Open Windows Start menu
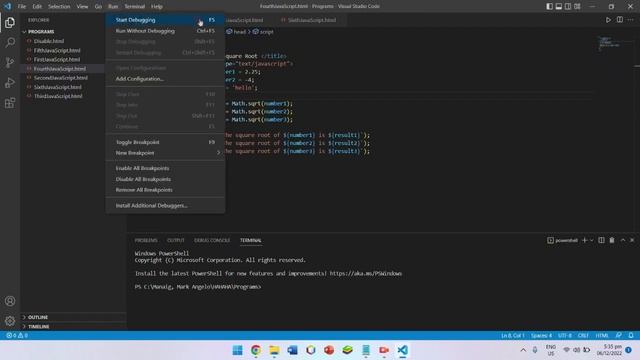 coord(238,350)
